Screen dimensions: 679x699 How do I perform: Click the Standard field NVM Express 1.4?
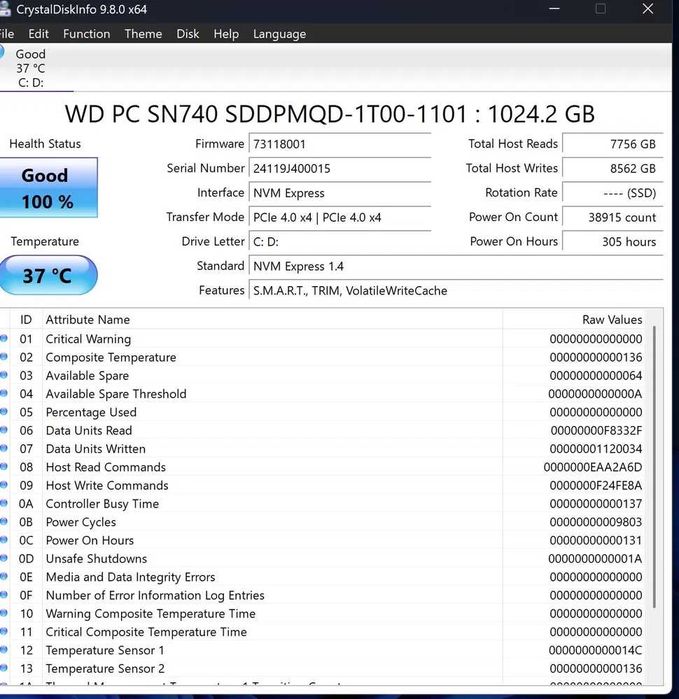pos(456,267)
